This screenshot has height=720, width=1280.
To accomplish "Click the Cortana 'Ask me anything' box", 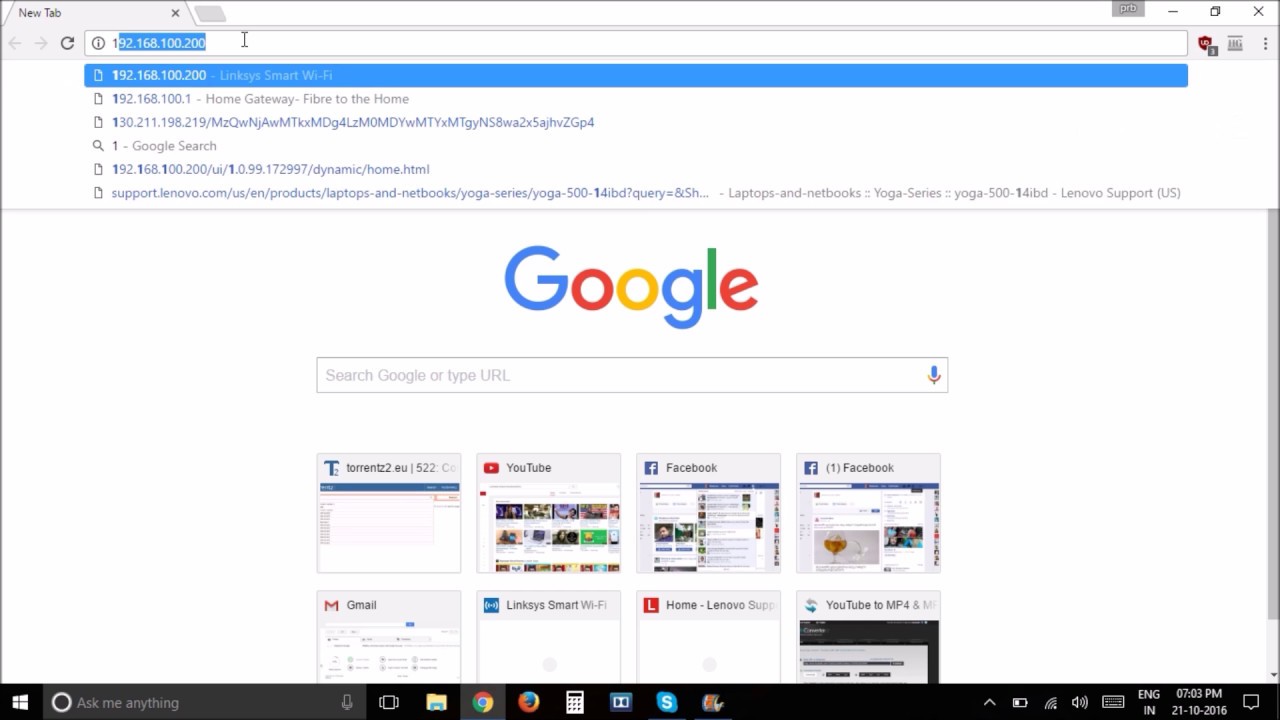I will (x=205, y=702).
